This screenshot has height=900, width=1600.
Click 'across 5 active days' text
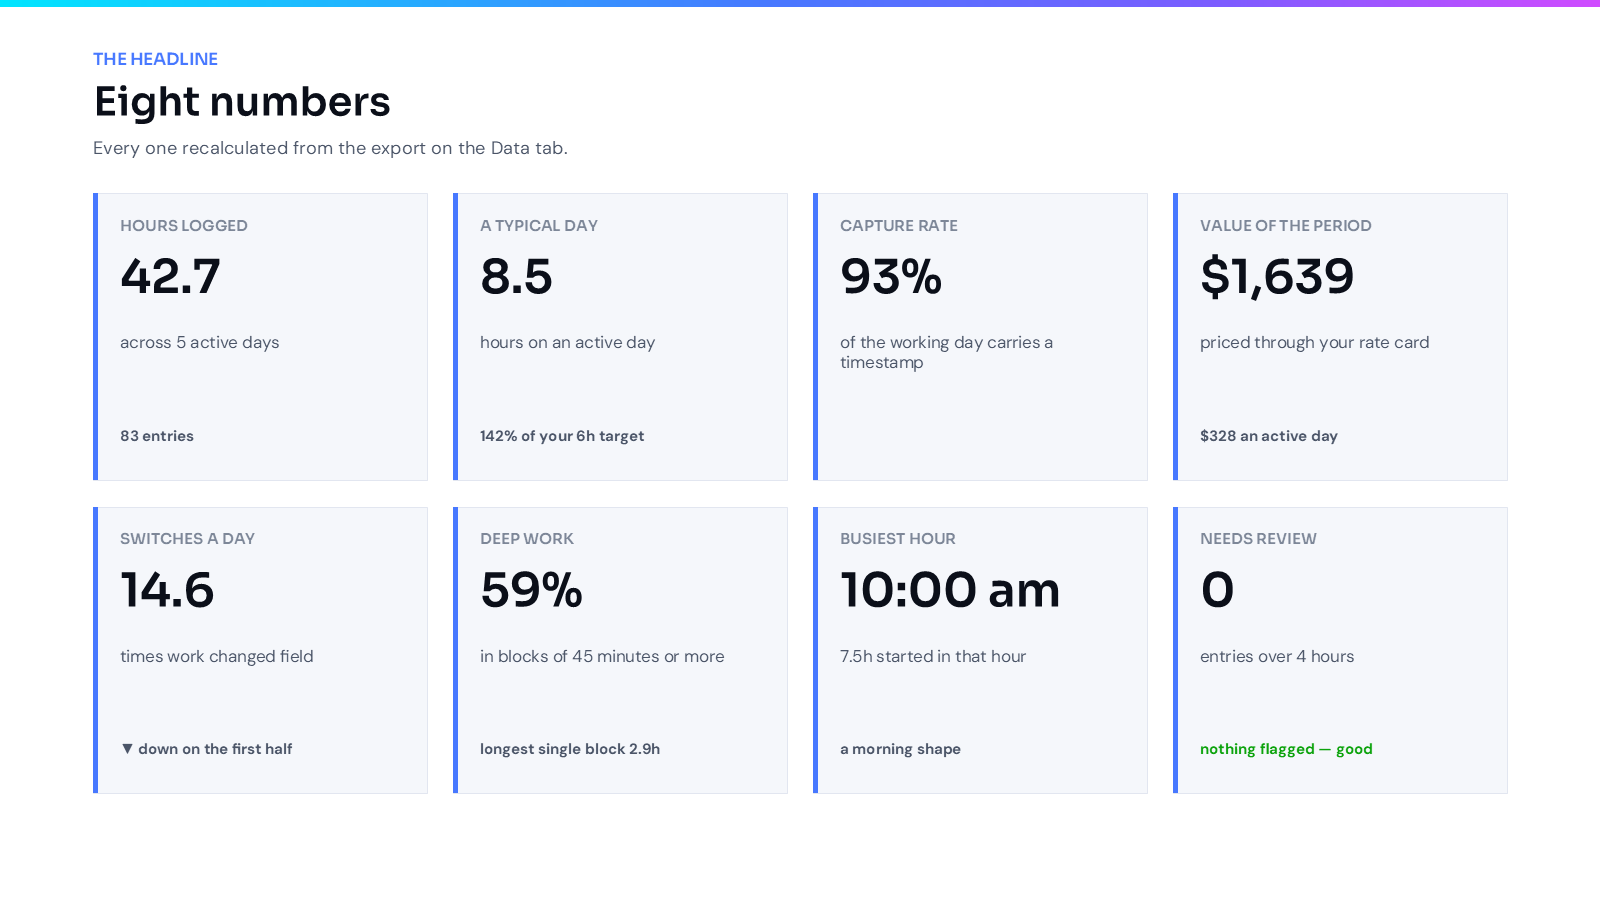[200, 342]
